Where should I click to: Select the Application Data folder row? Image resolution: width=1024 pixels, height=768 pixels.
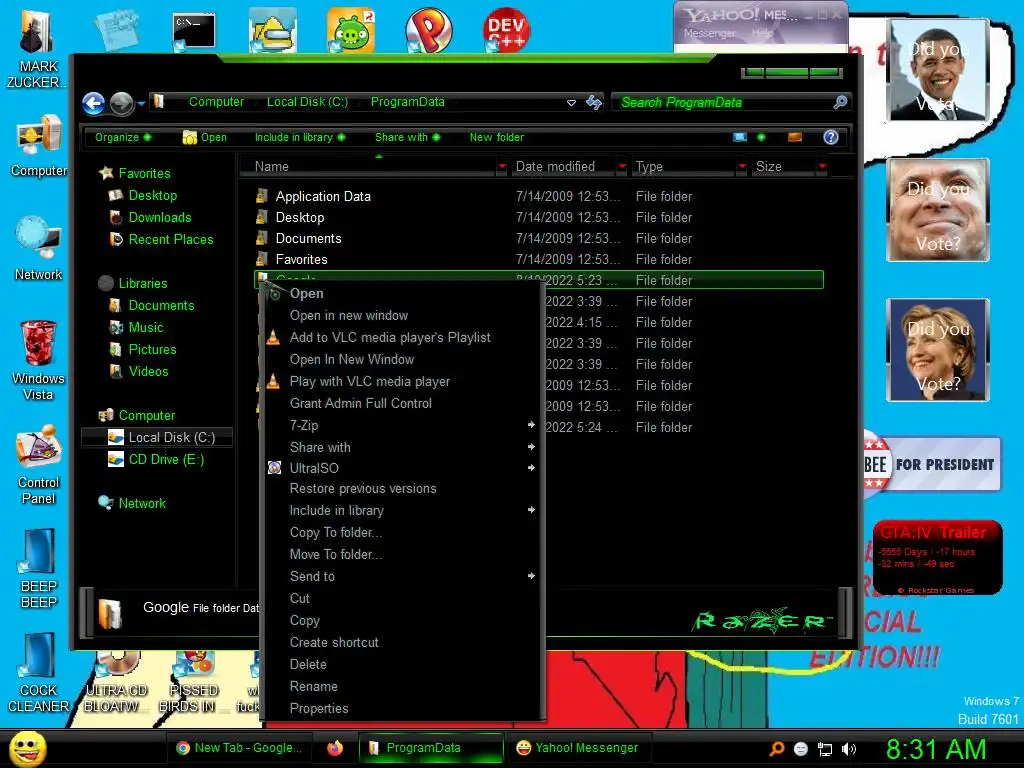pos(538,196)
